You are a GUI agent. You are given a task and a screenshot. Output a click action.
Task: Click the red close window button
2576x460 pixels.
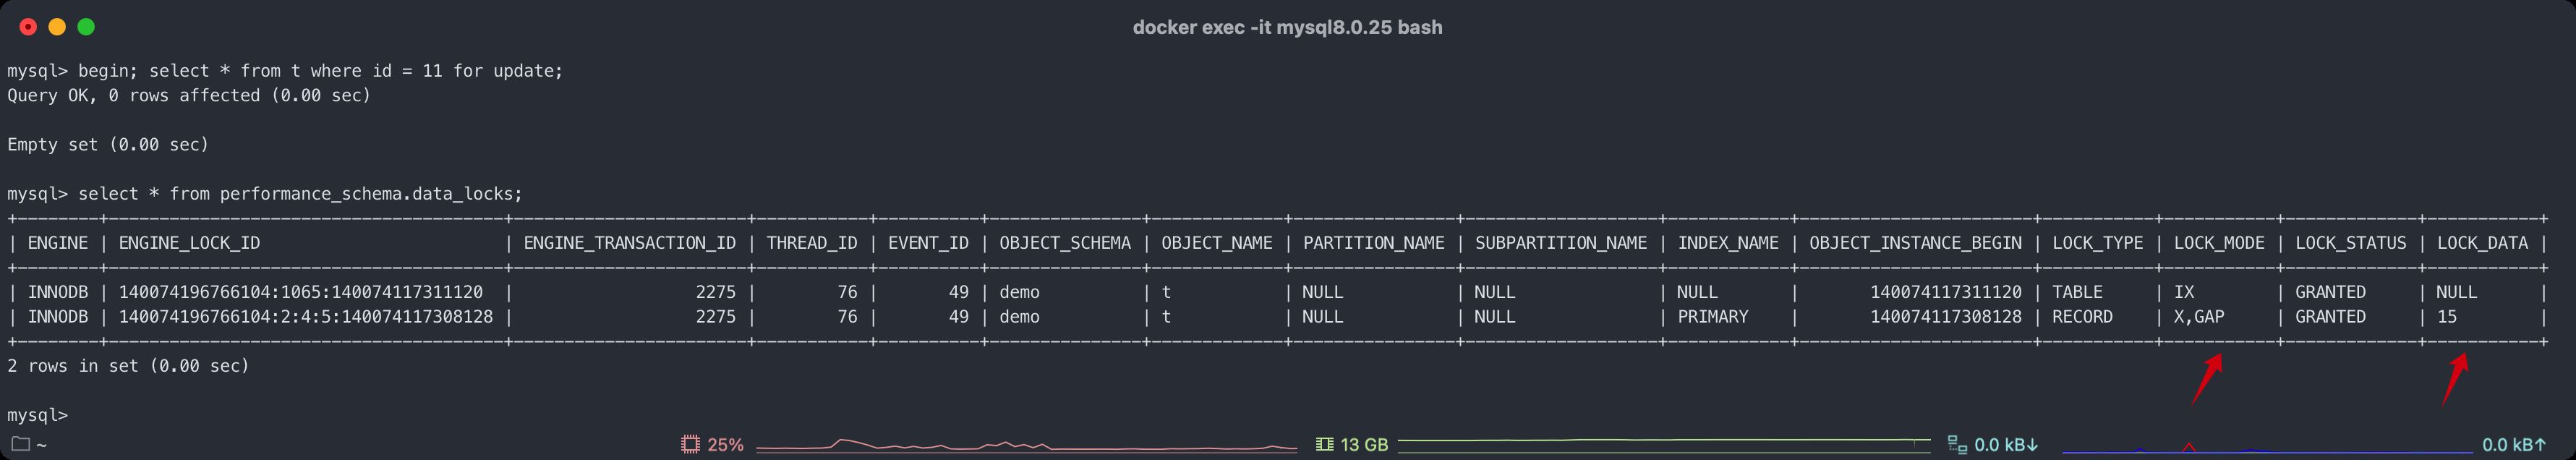28,27
